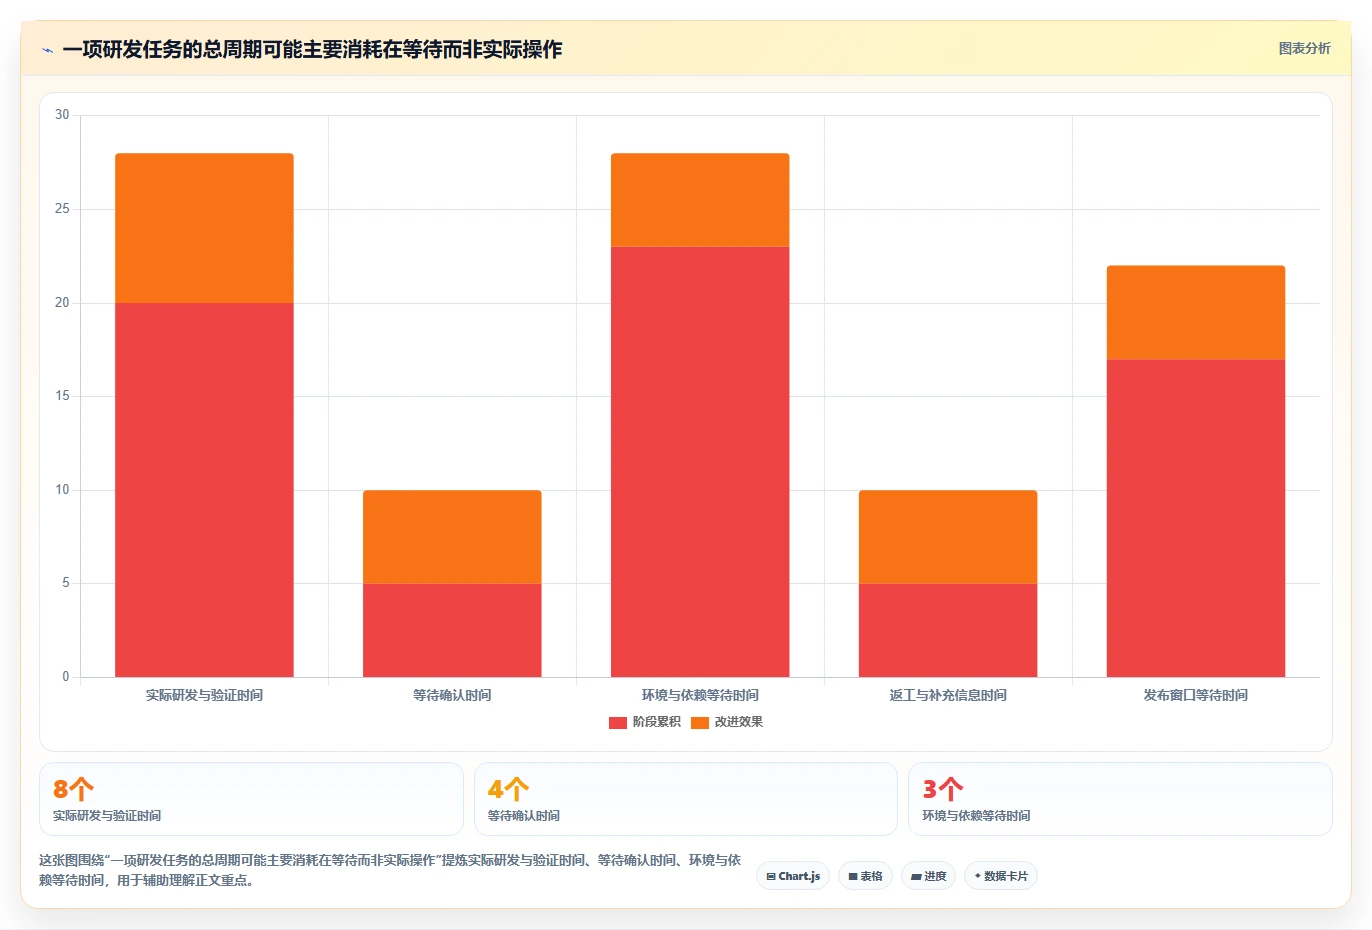This screenshot has width=1372, height=930.
Task: Click the 3个 data card
Action: 1120,799
